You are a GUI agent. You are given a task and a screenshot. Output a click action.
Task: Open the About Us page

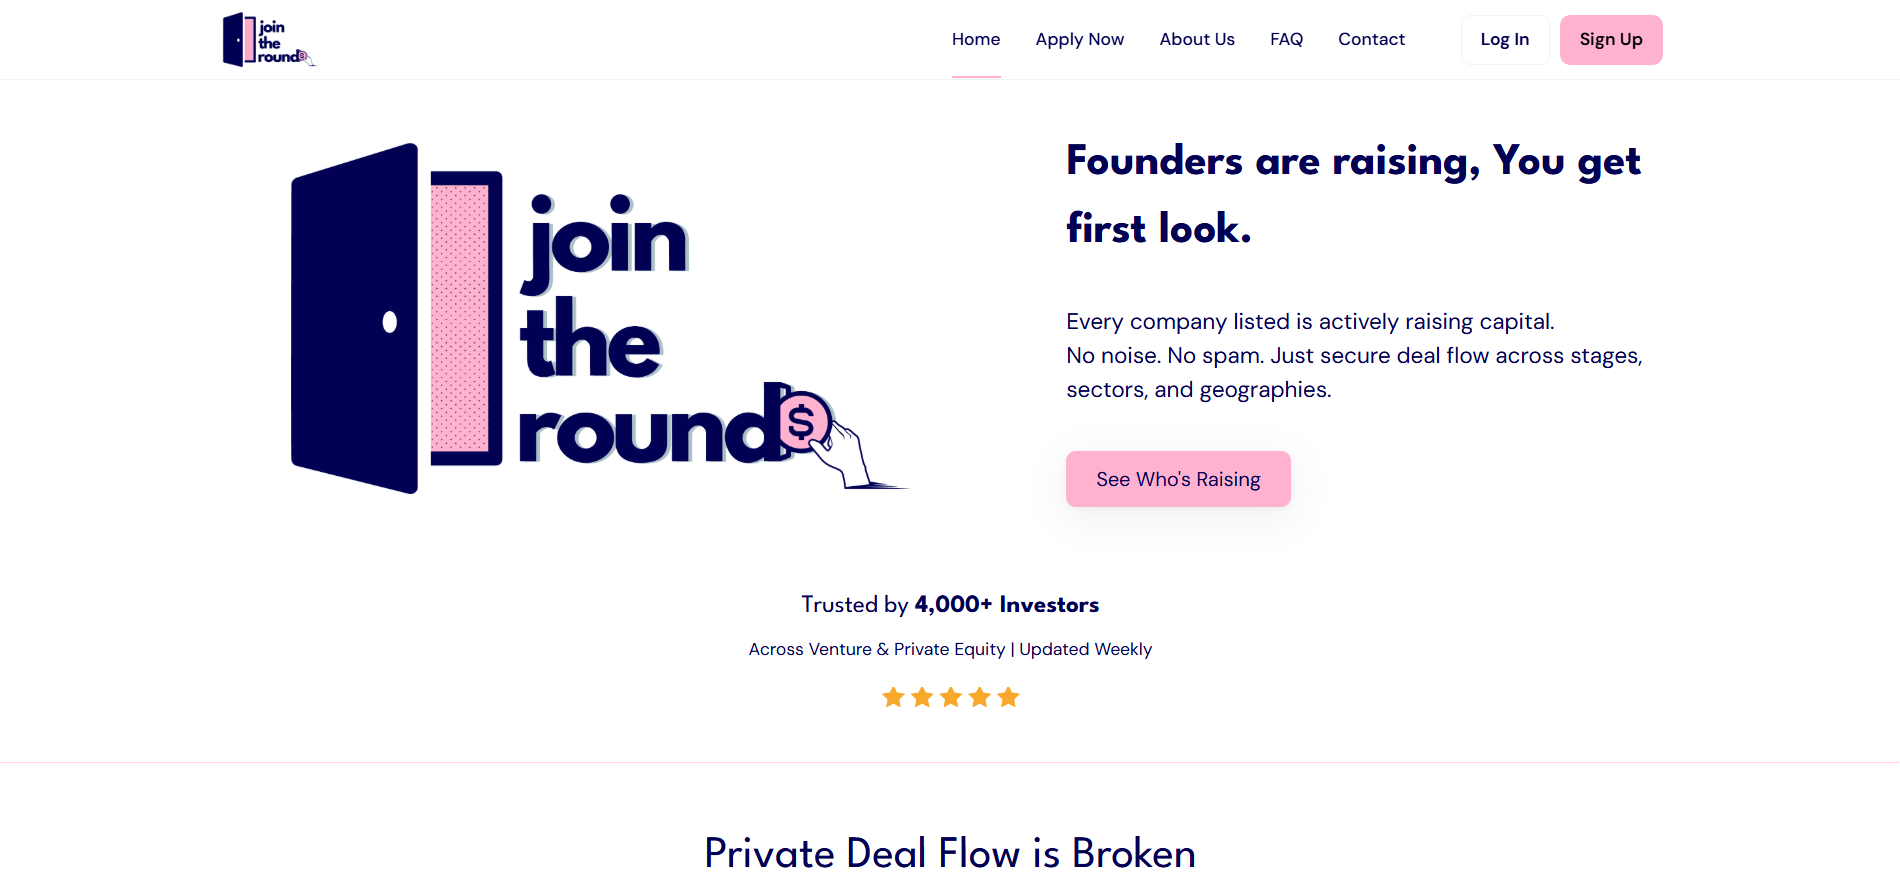pyautogui.click(x=1197, y=39)
